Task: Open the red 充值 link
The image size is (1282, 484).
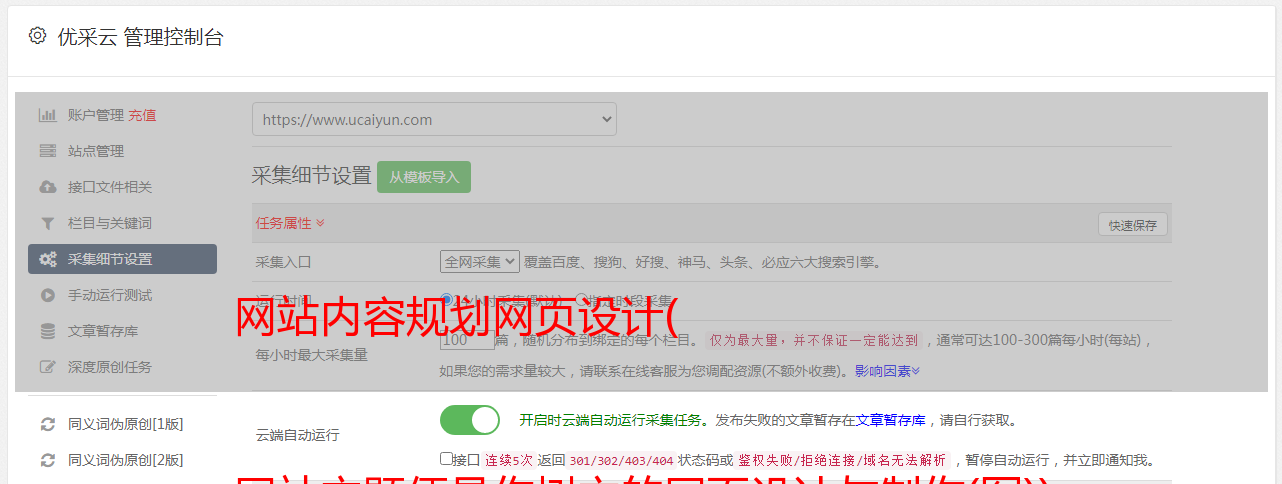Action: point(142,115)
